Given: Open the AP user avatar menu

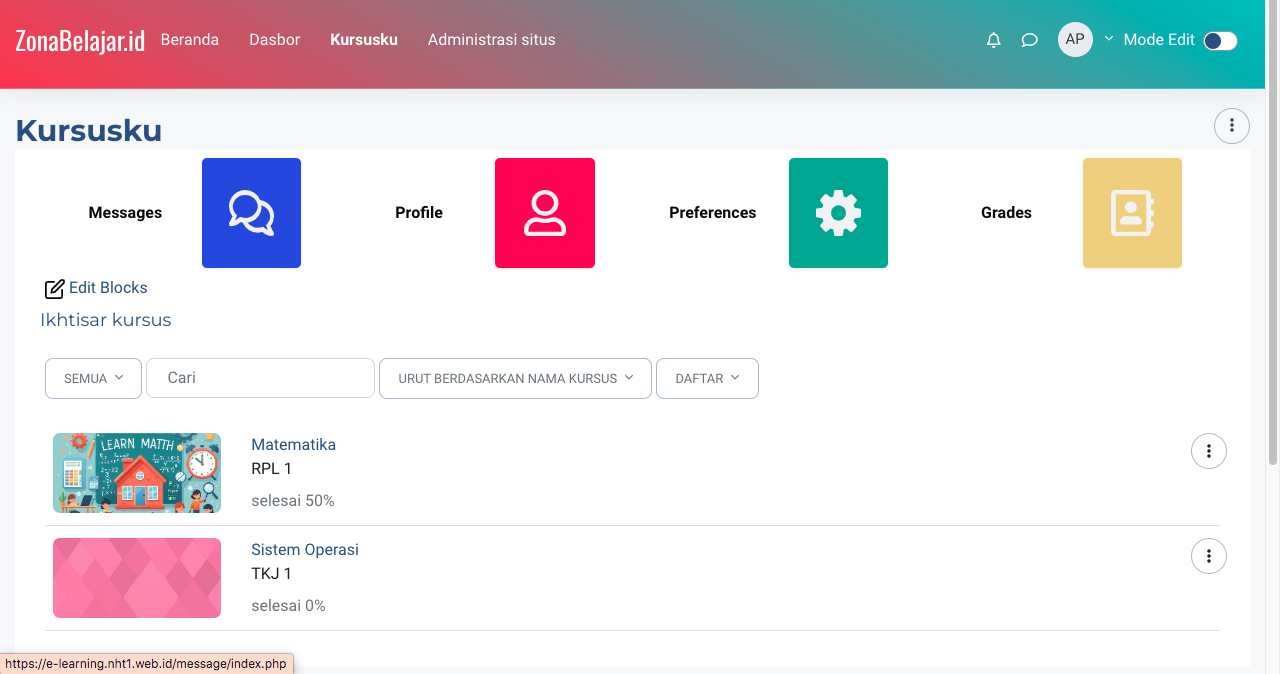Looking at the screenshot, I should point(1075,40).
